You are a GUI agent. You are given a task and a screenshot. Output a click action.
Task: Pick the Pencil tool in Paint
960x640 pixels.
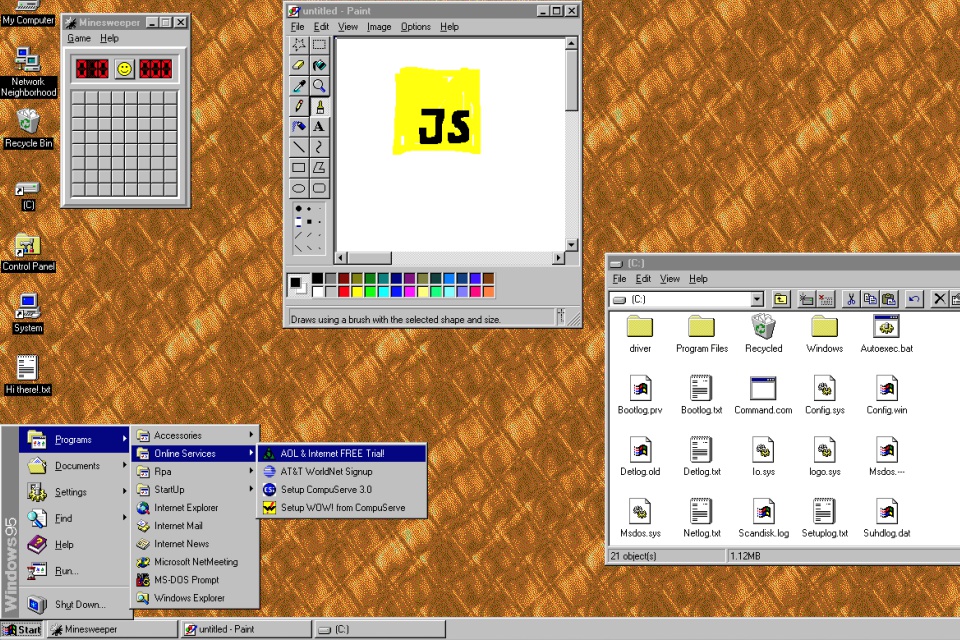point(299,106)
